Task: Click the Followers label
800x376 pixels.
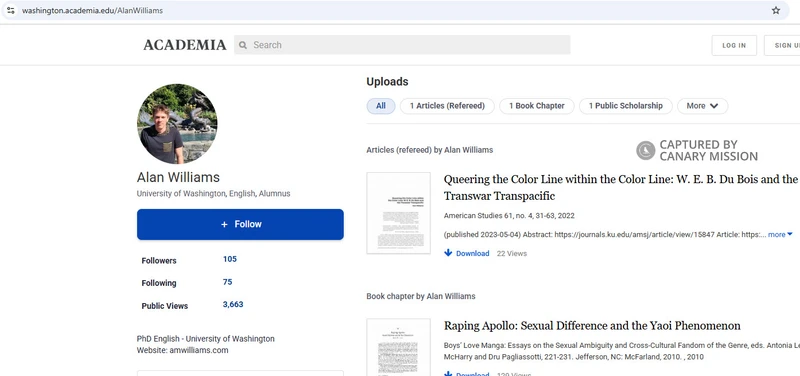Action: point(159,261)
